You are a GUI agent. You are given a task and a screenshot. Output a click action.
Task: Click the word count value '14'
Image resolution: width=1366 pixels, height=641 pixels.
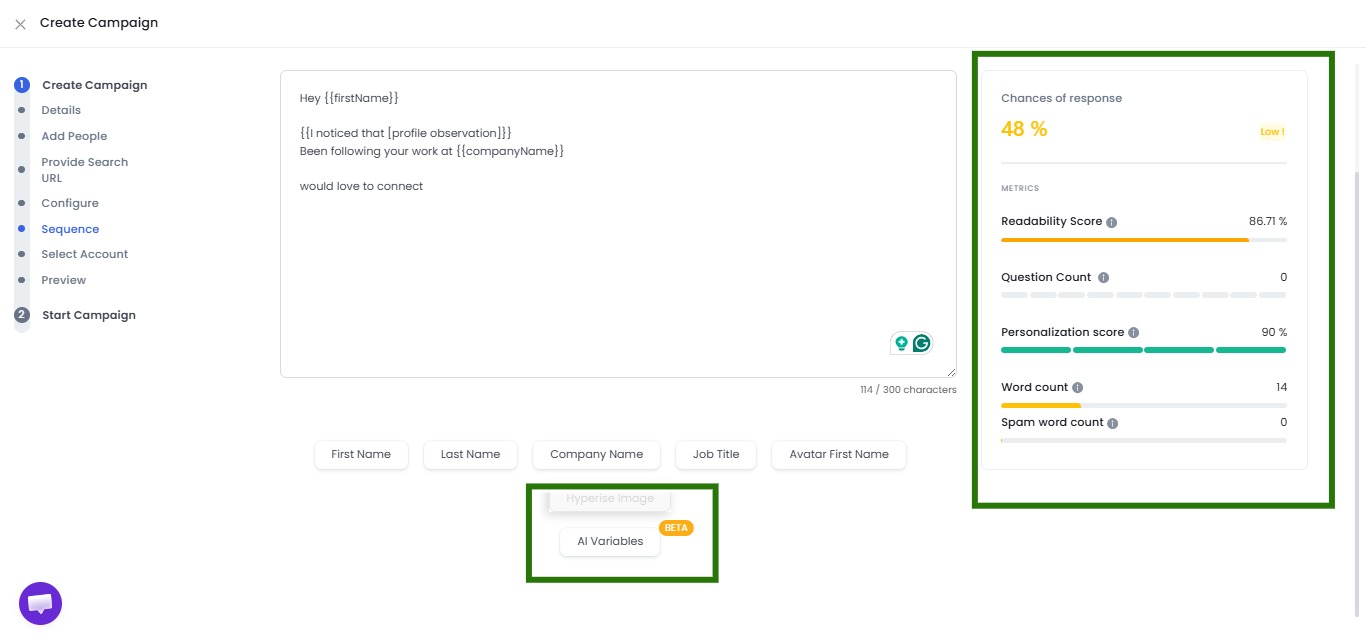[x=1281, y=387]
